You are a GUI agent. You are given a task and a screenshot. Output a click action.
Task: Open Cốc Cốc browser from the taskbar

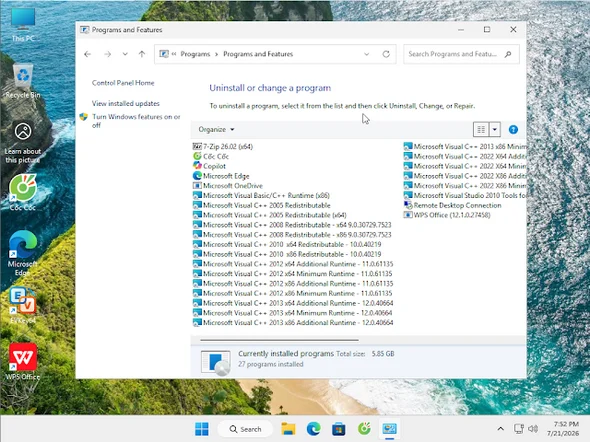click(364, 429)
